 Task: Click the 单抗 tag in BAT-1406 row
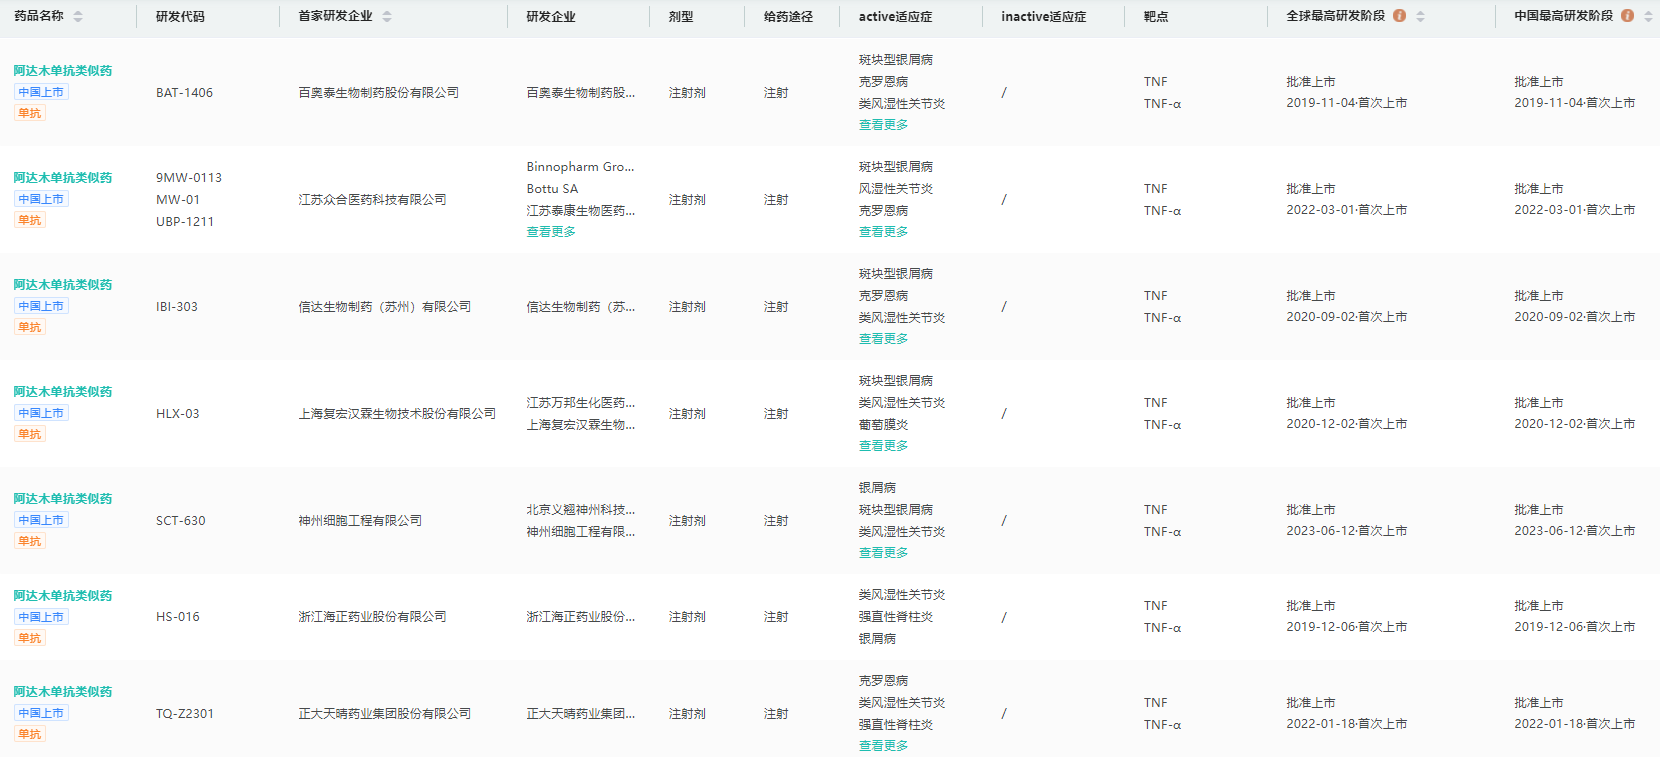[30, 113]
